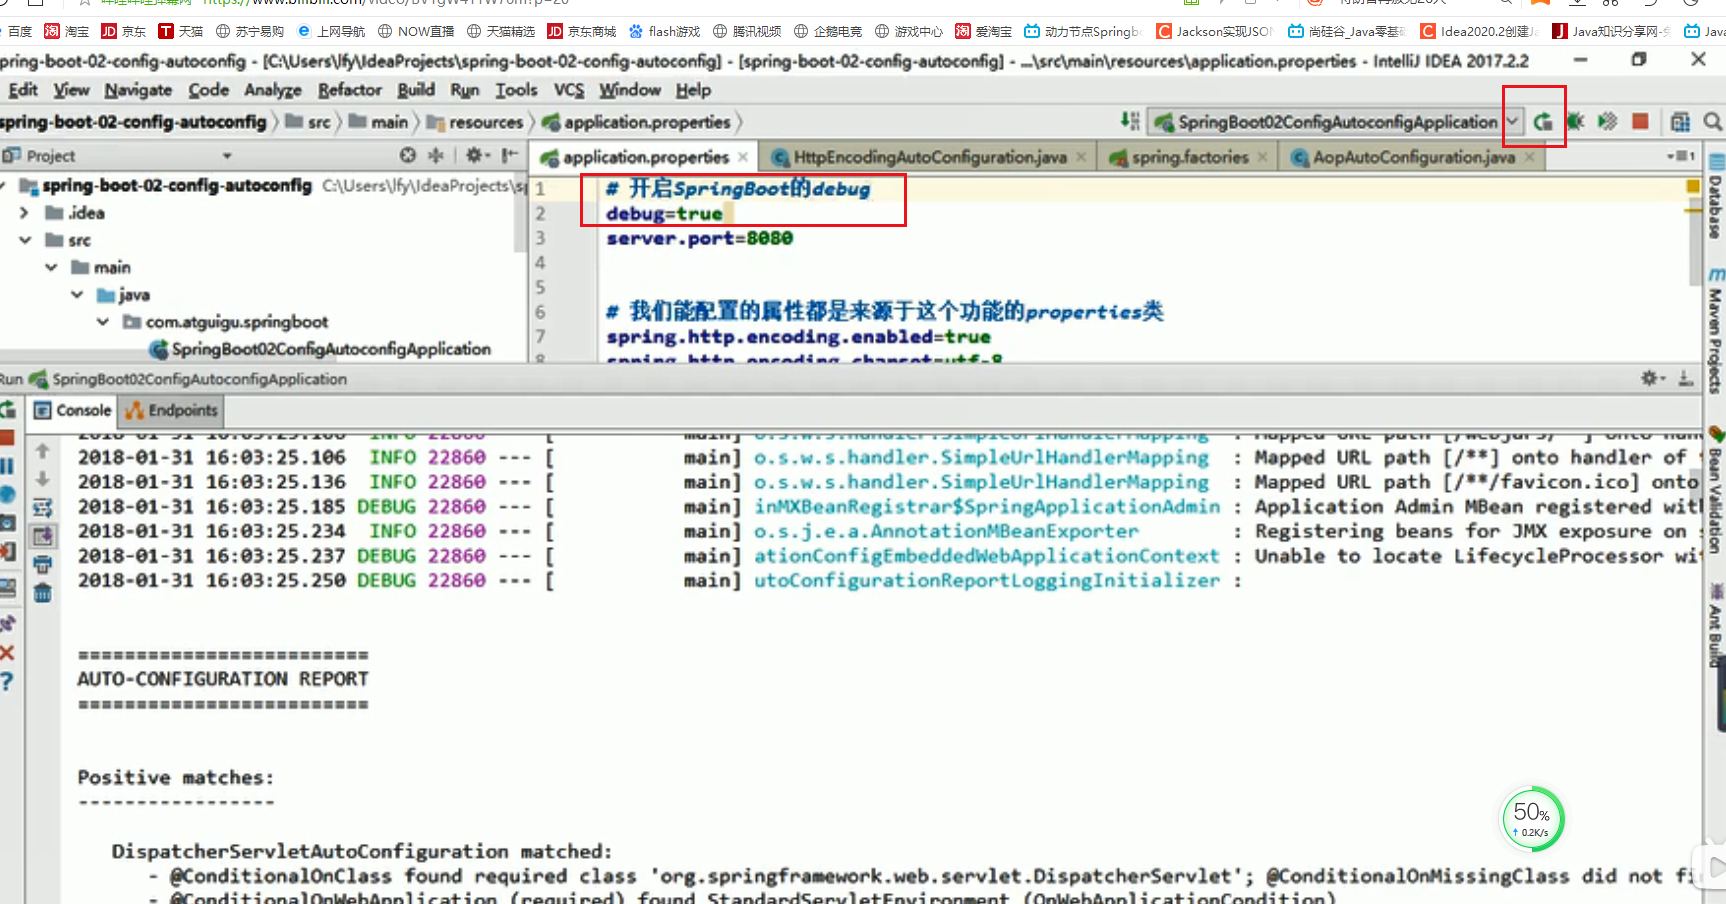Close the application.properties tab
Screen dimensions: 1726x904
(743, 157)
